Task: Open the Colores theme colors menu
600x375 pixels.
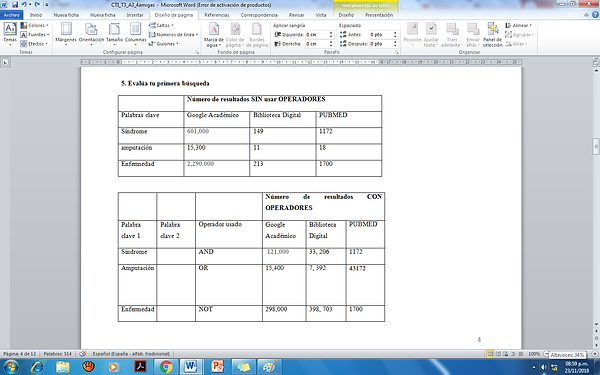Action: click(34, 25)
